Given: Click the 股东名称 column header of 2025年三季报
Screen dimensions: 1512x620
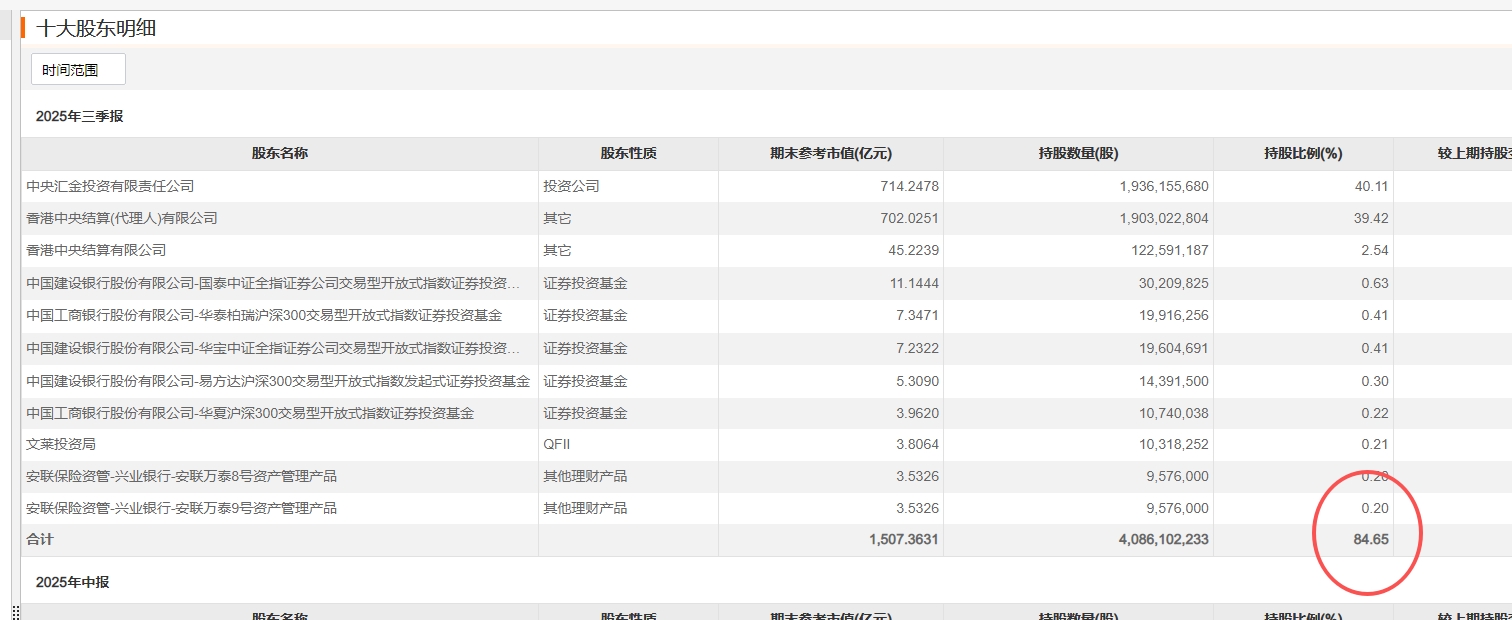Looking at the screenshot, I should (x=280, y=154).
